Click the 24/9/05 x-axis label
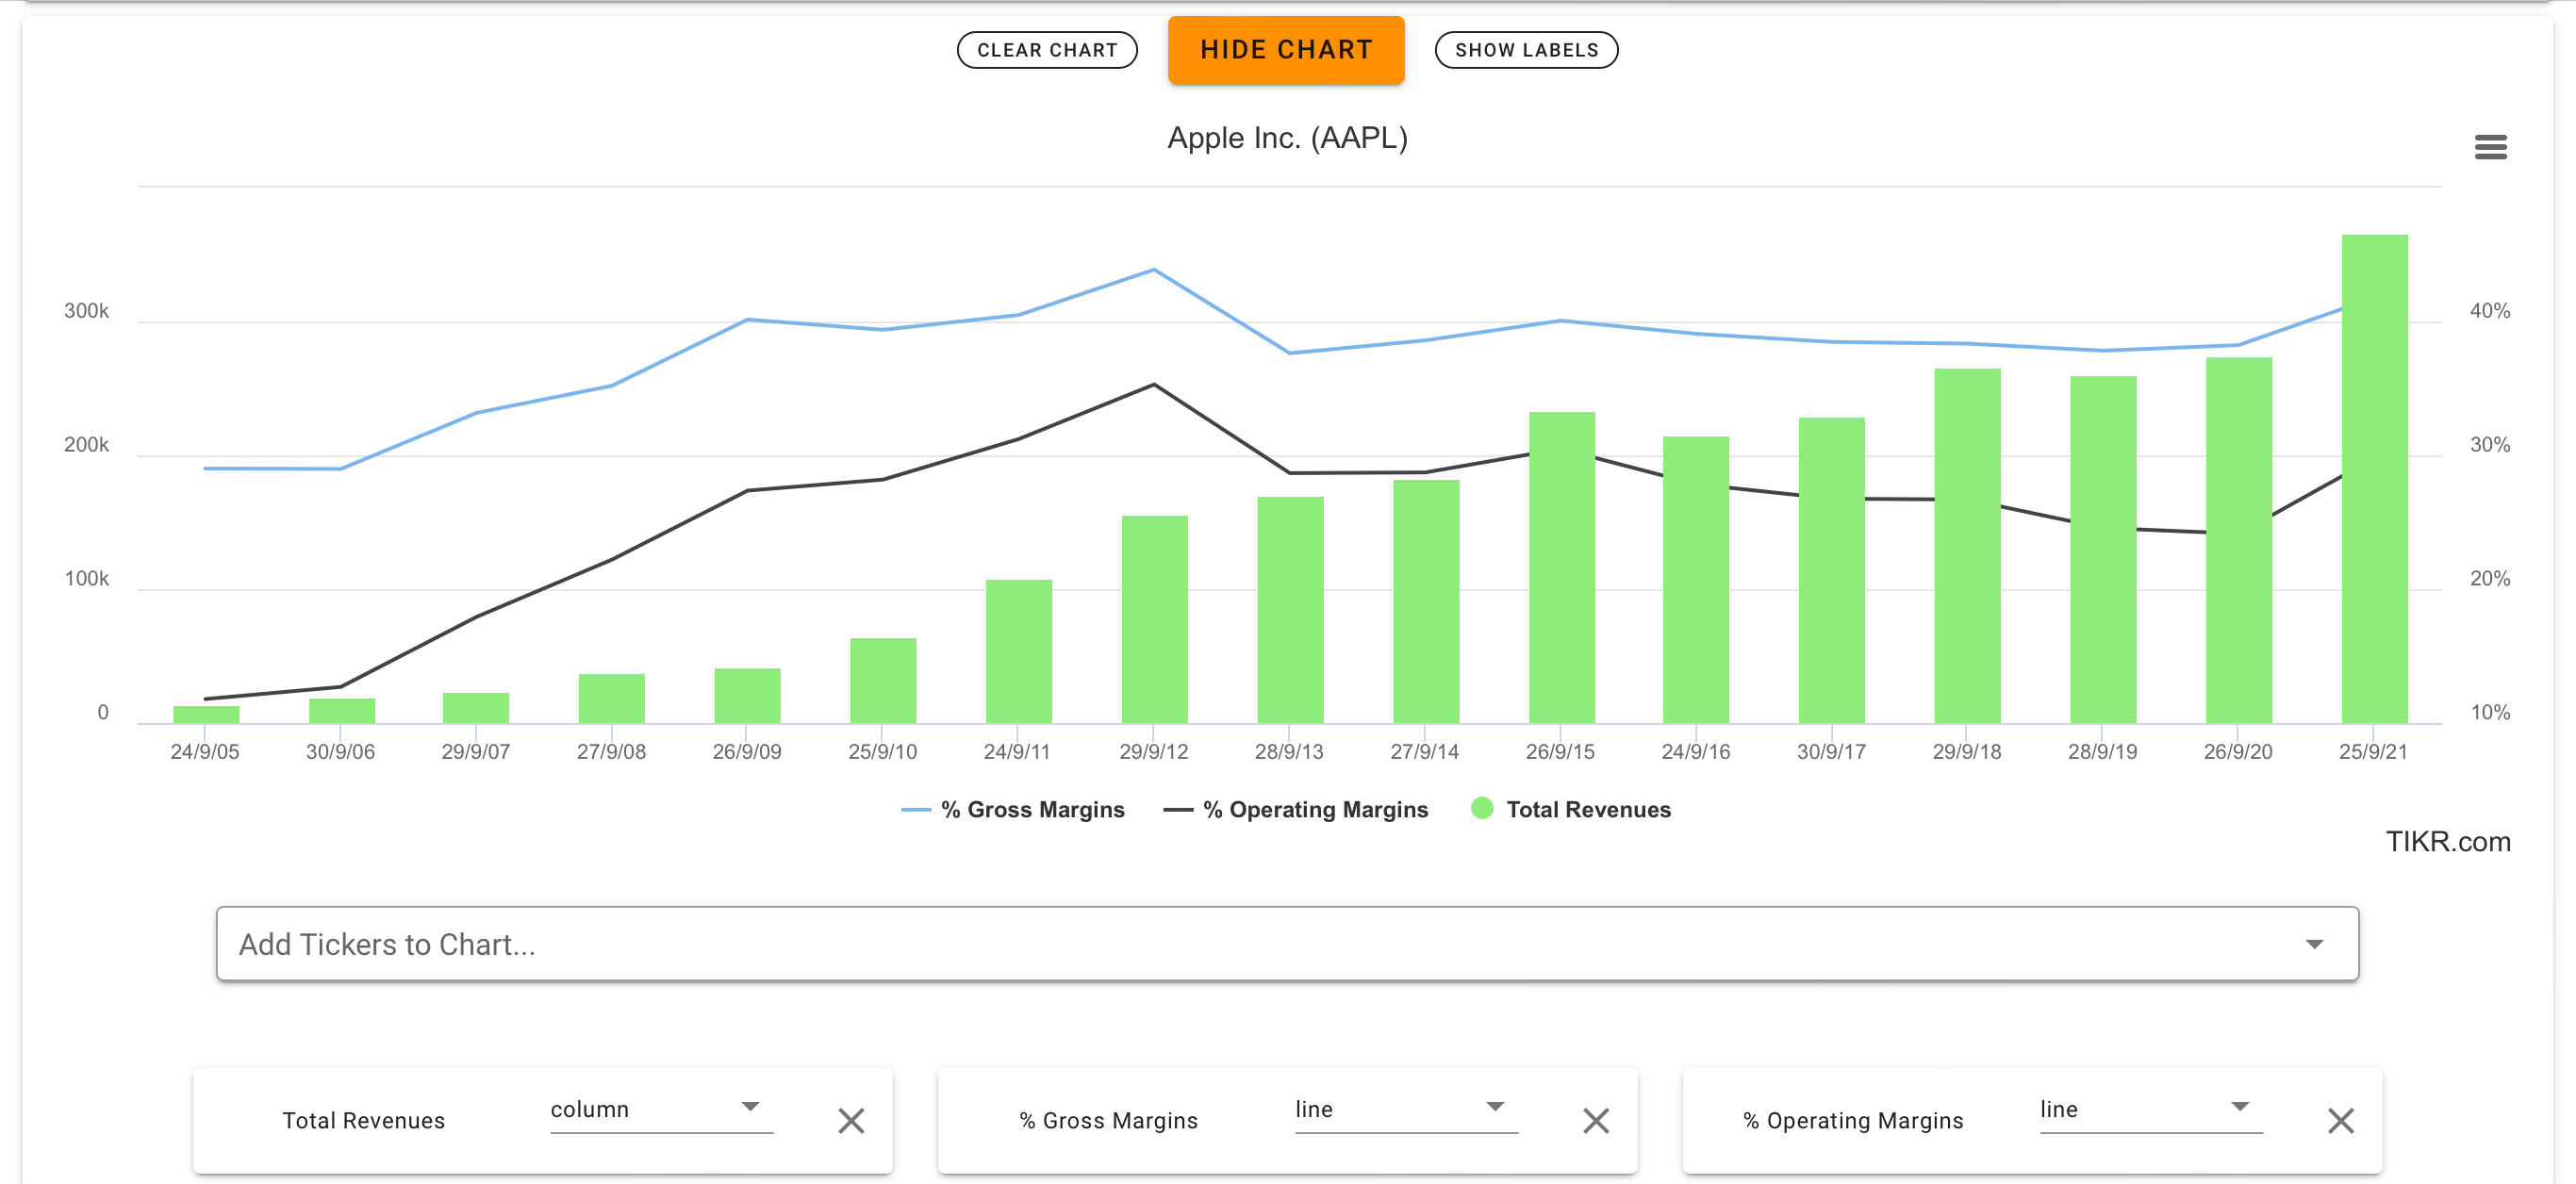The image size is (2576, 1184). (x=204, y=752)
